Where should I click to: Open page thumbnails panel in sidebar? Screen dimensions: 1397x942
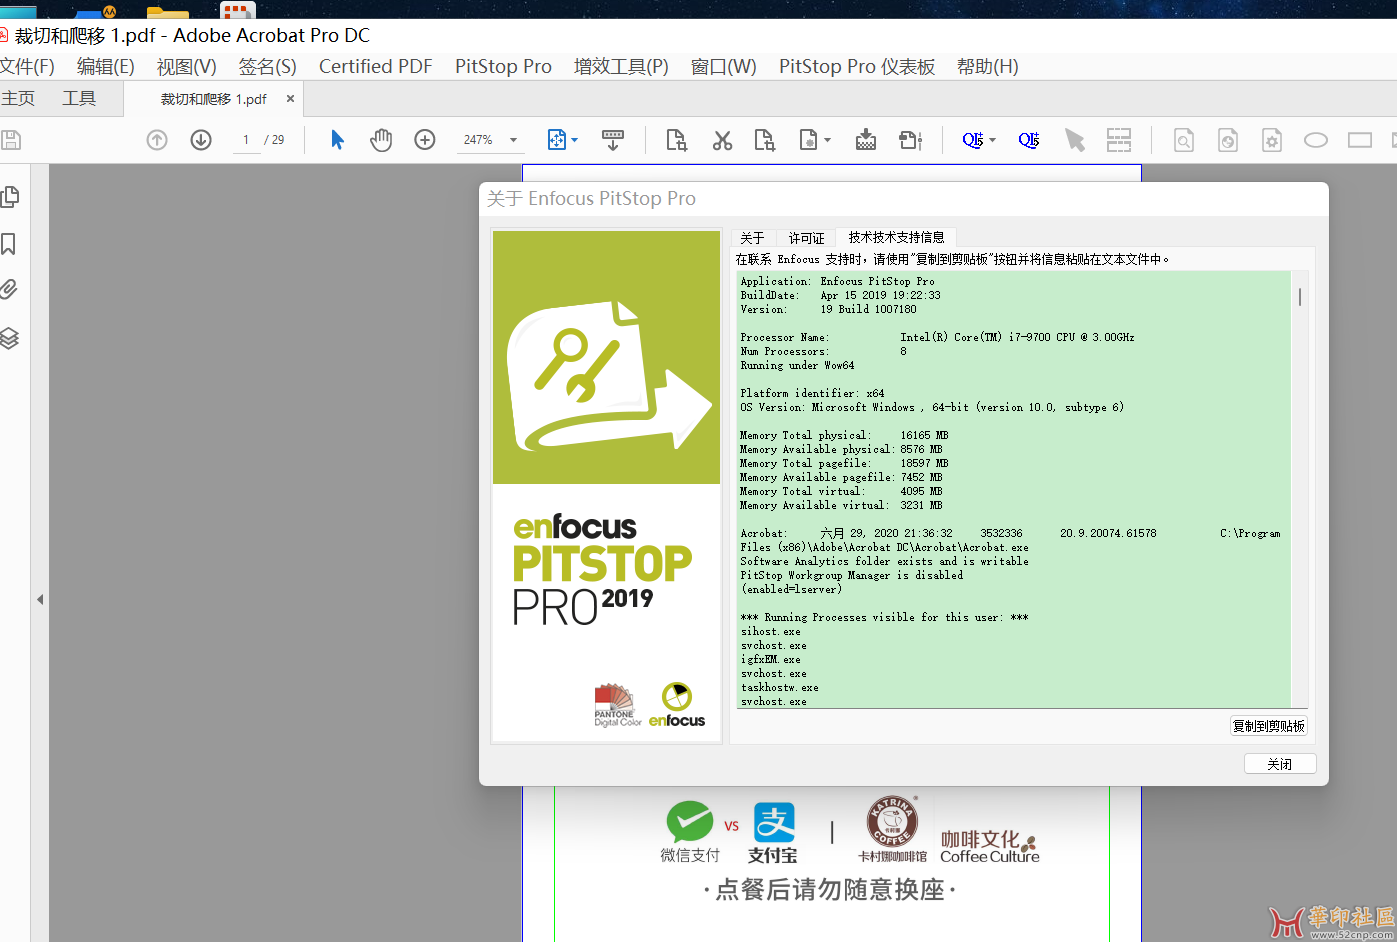coord(10,197)
